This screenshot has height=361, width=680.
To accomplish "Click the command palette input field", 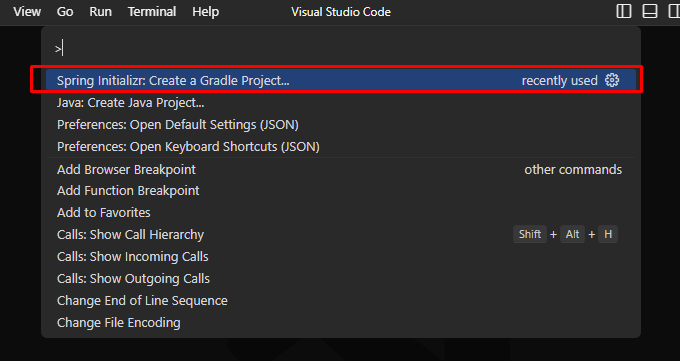I will (x=341, y=49).
